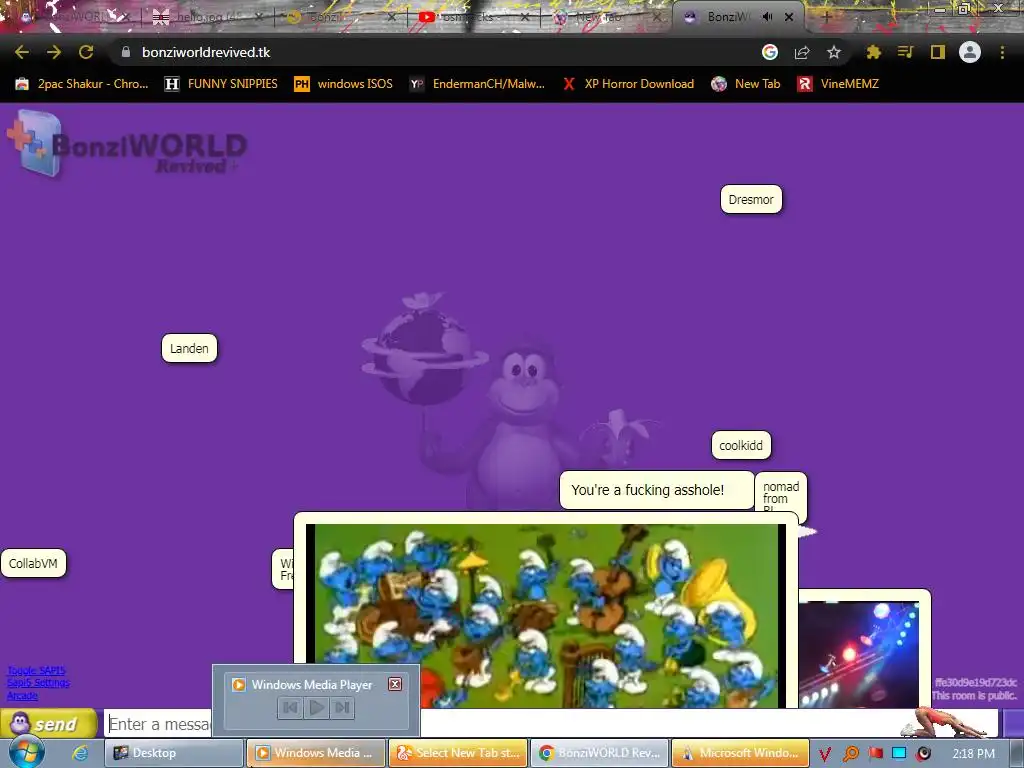Screen dimensions: 1024x768
Task: Switch to the New Tab browser tab
Action: tap(607, 17)
